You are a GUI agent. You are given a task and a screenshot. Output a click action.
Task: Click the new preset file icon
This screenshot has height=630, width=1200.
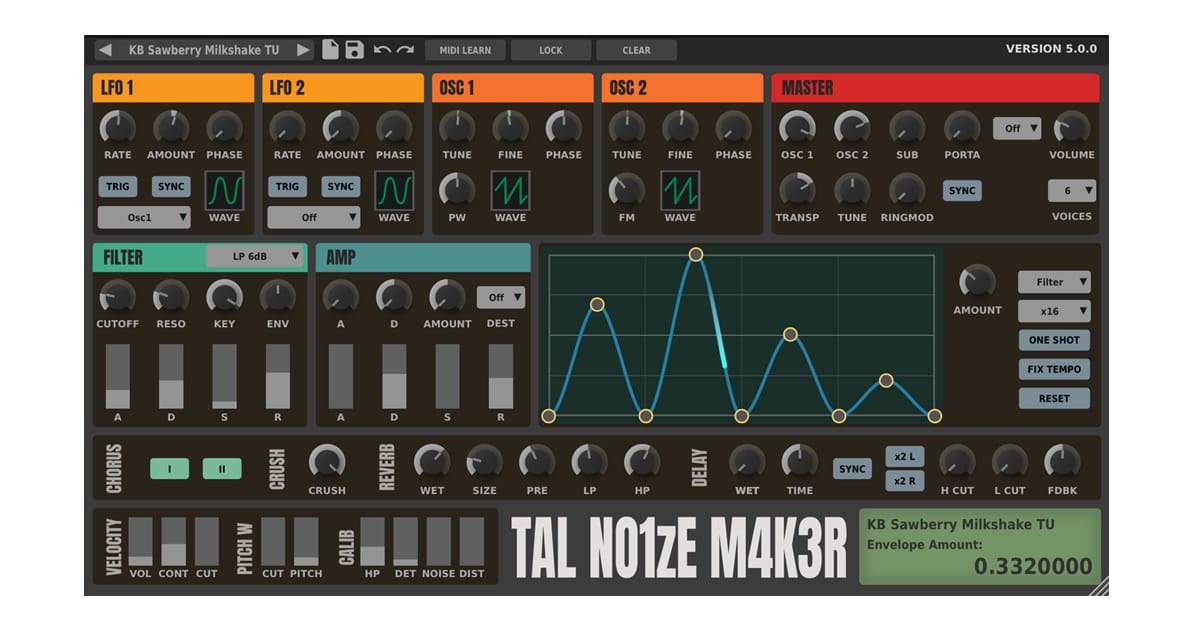point(330,50)
